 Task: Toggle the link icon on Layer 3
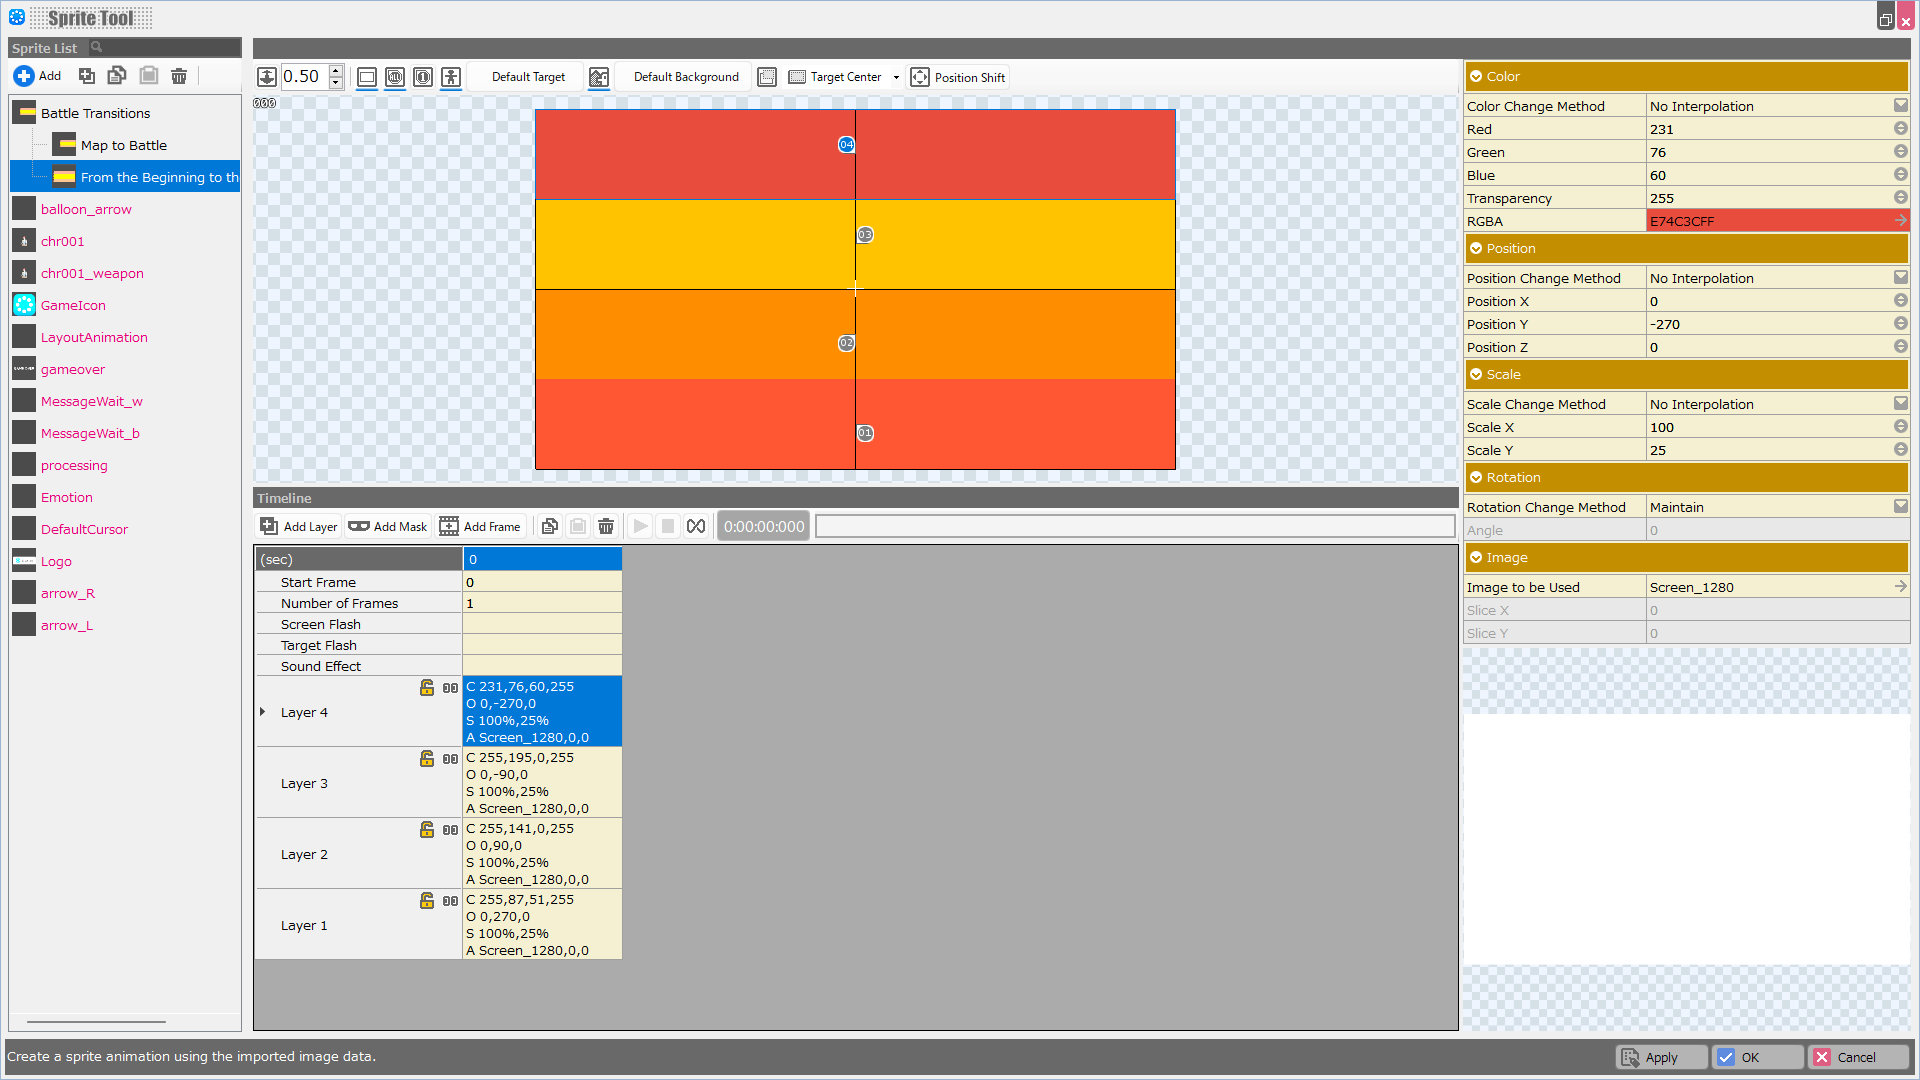(x=450, y=759)
